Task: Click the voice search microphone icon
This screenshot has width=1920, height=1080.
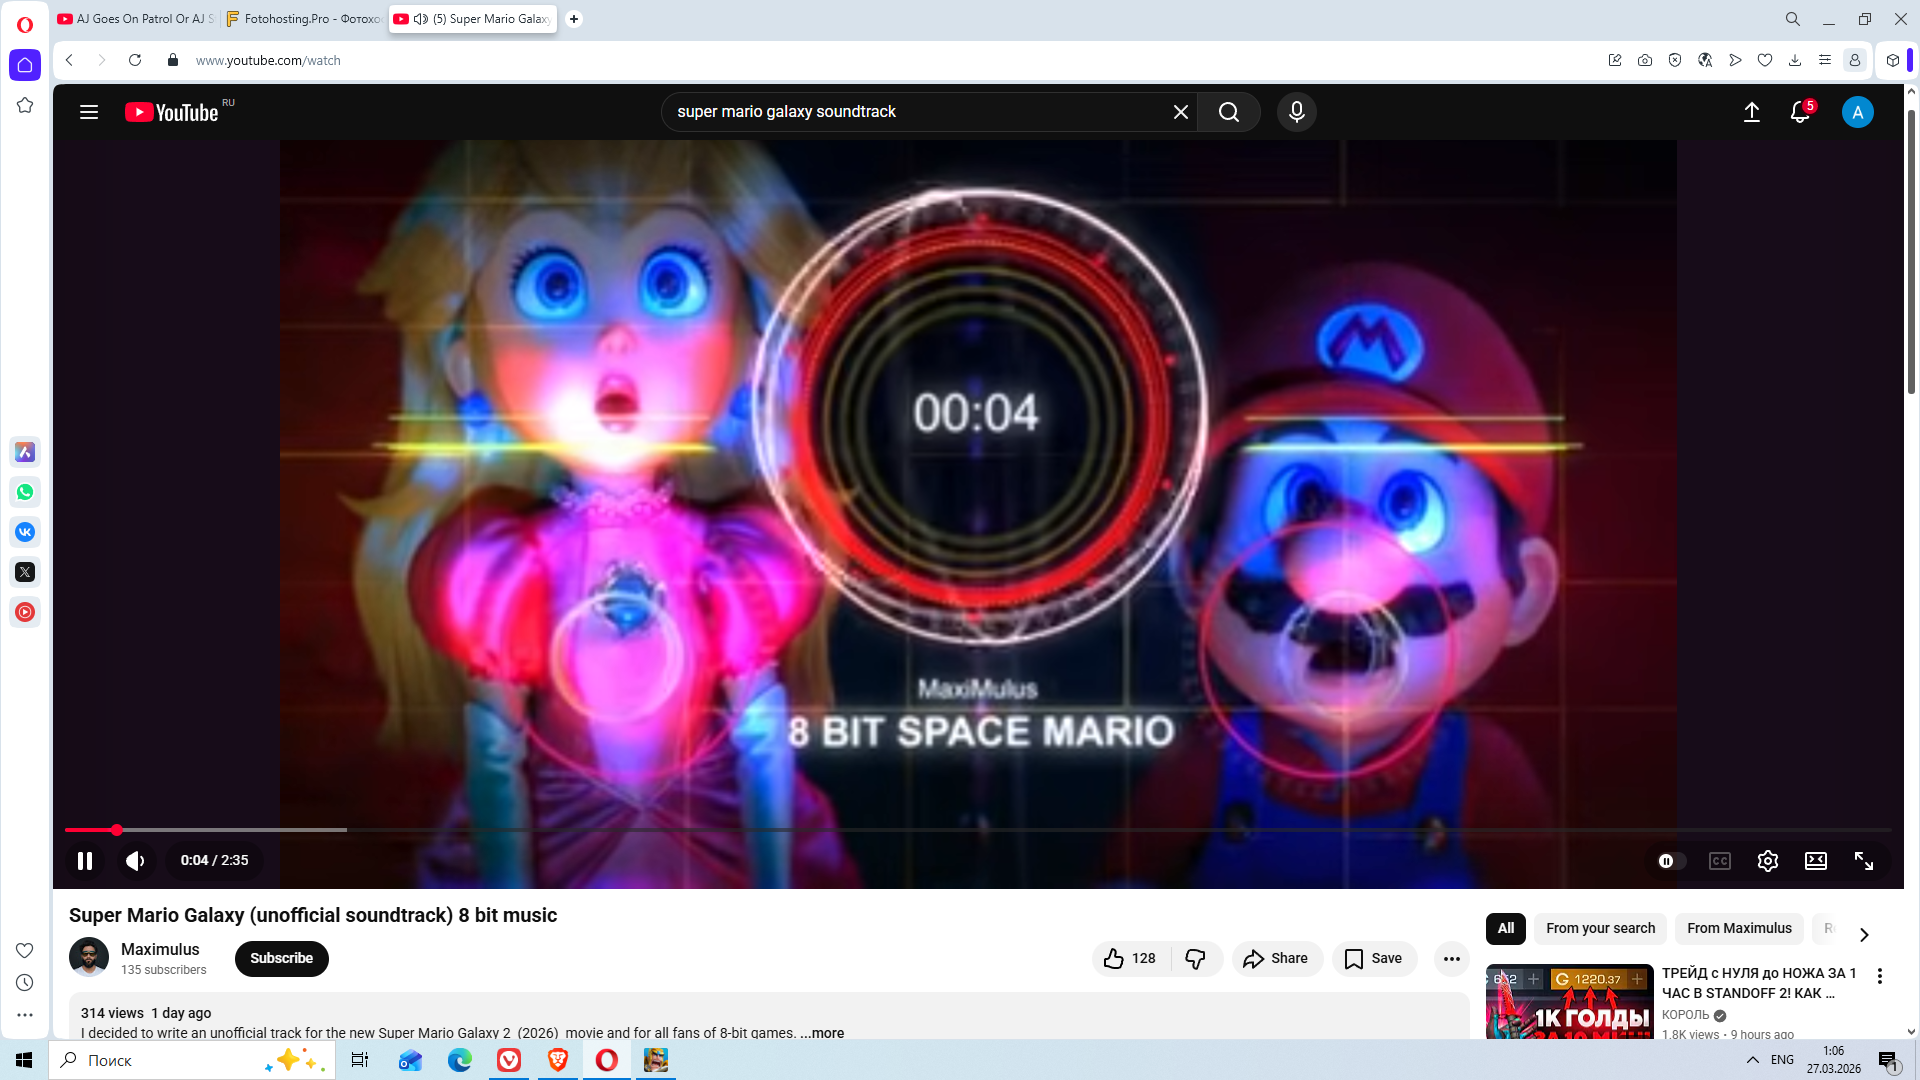Action: point(1296,112)
